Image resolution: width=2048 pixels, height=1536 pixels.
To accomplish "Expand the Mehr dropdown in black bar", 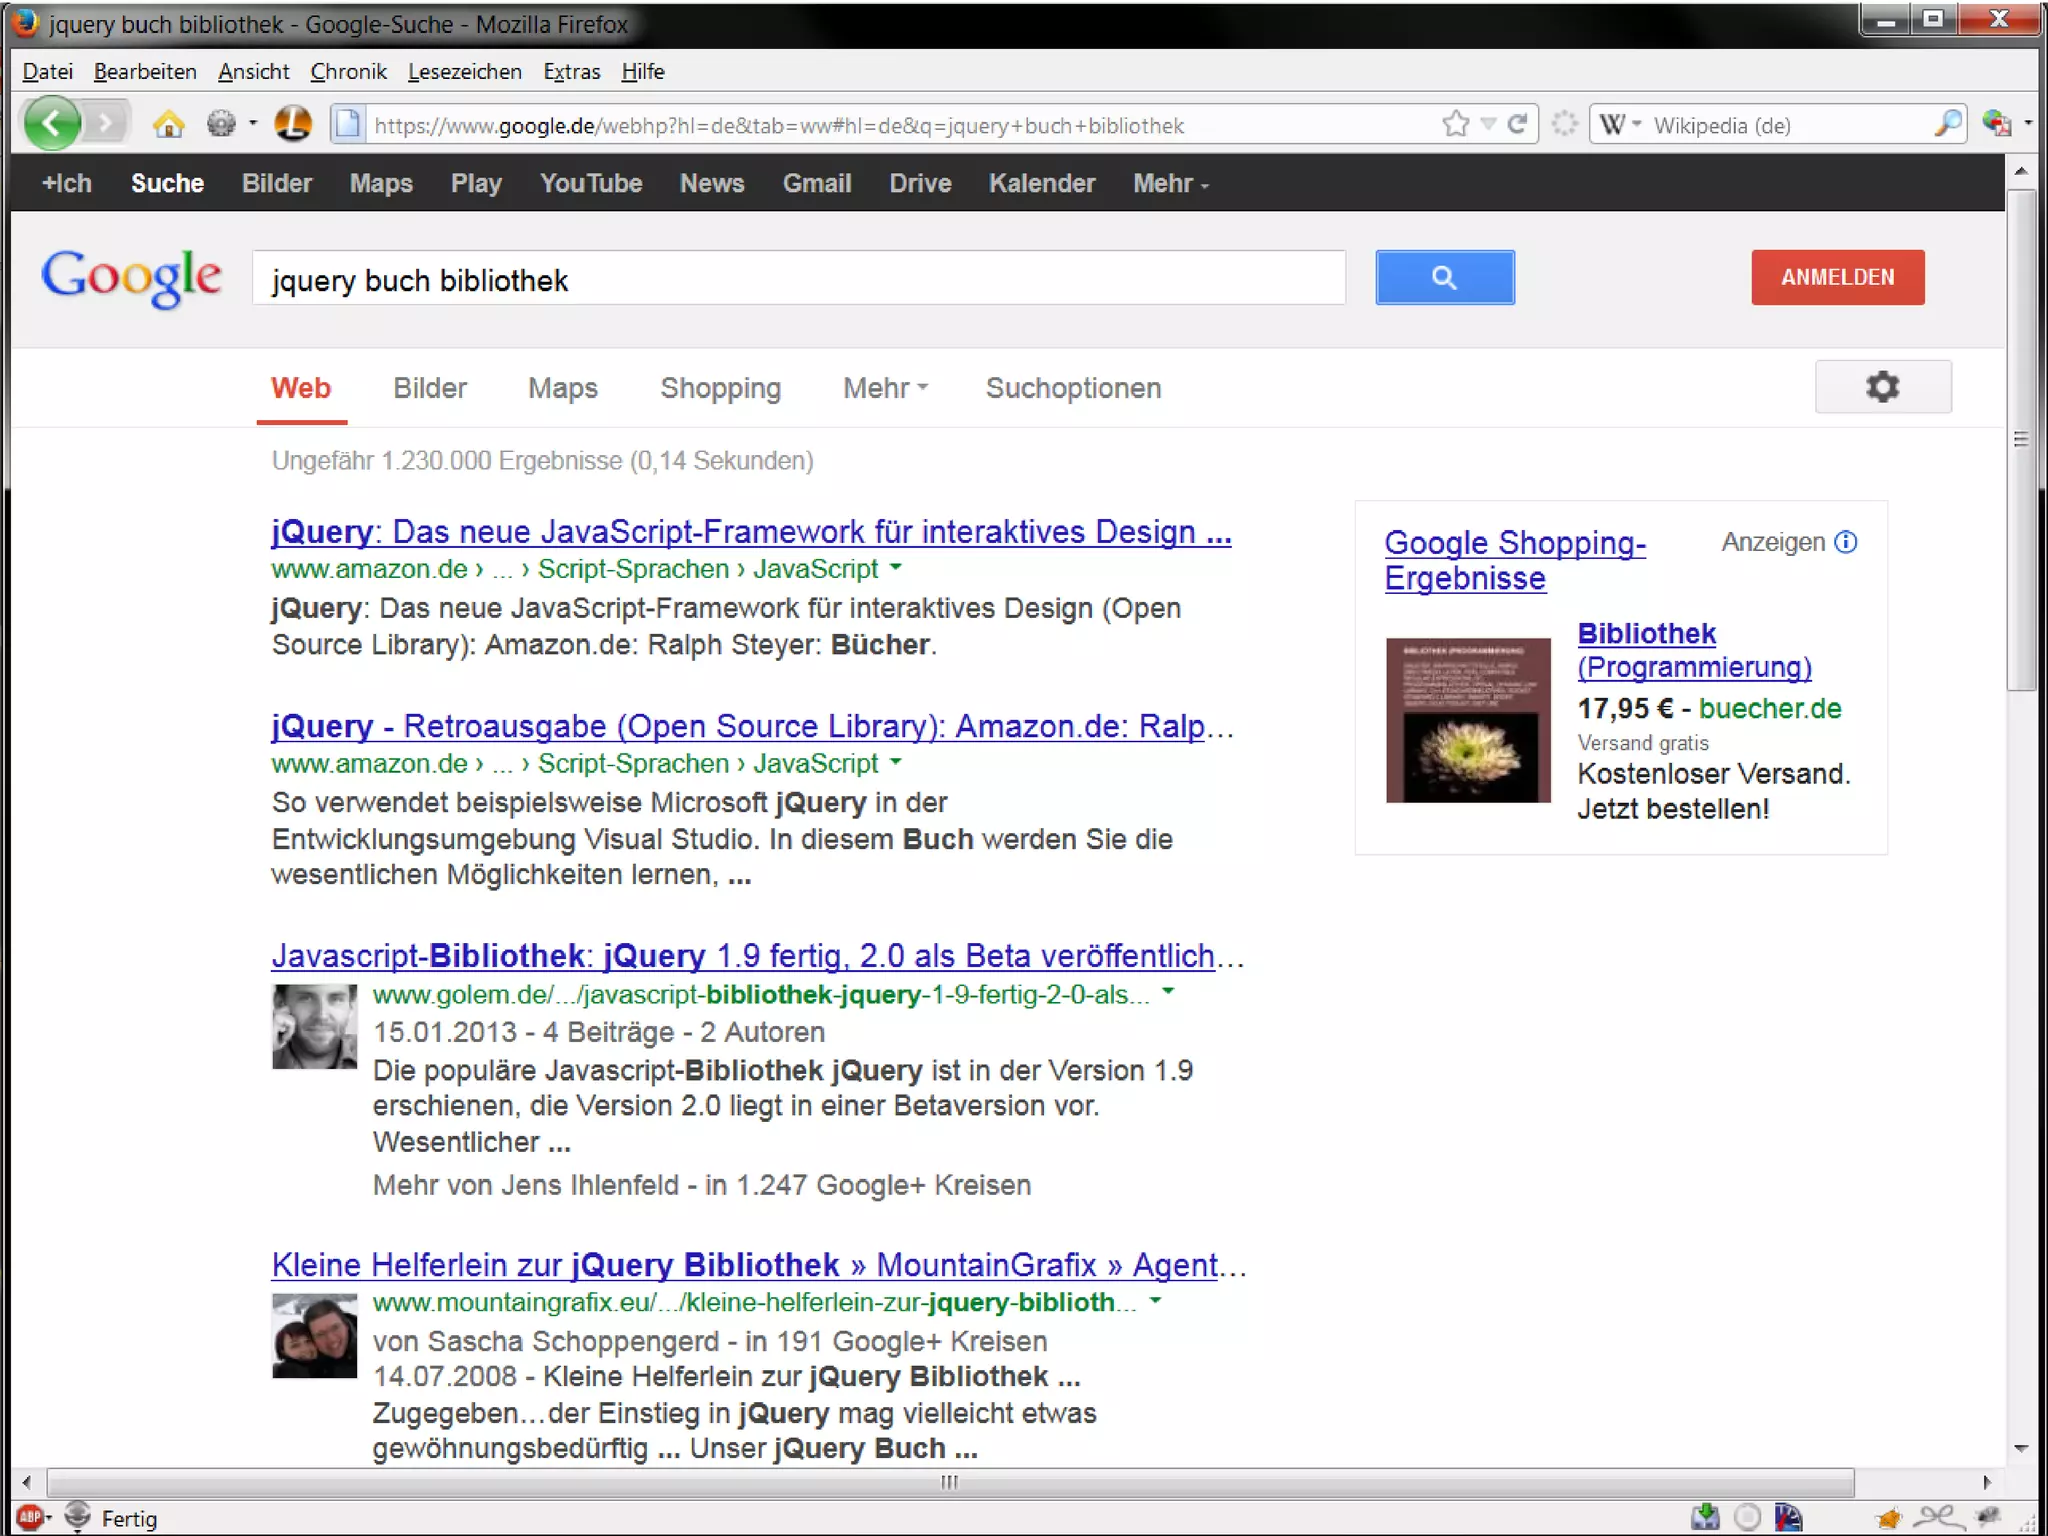I will click(x=1170, y=184).
